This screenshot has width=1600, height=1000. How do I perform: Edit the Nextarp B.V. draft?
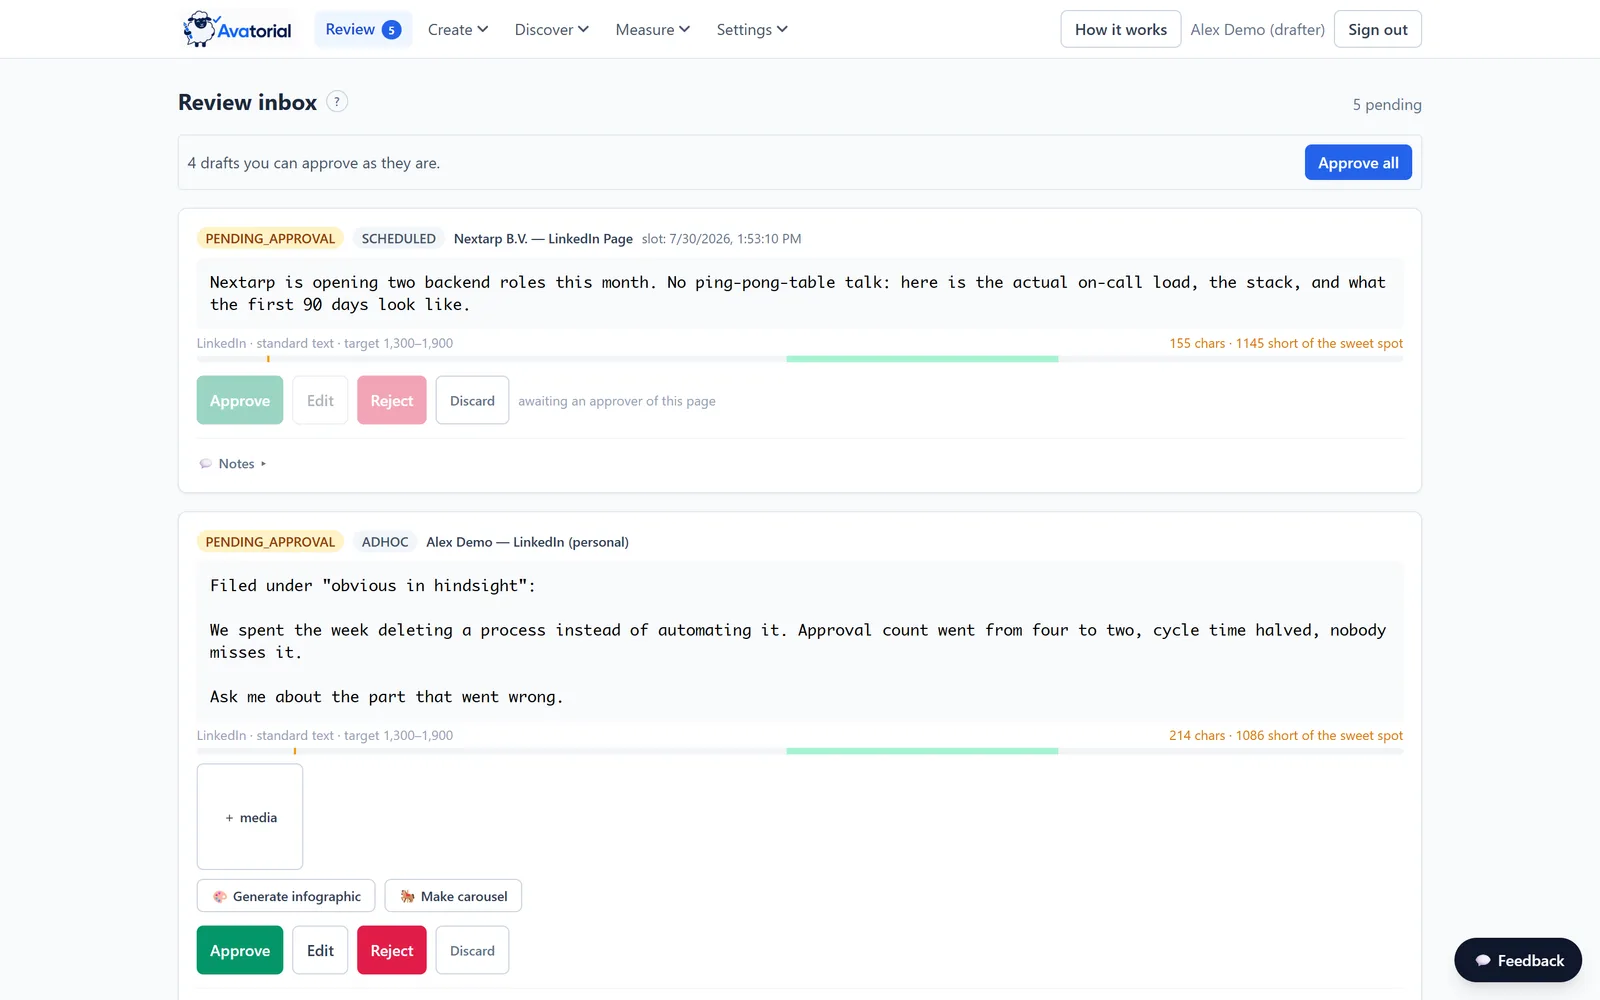pyautogui.click(x=320, y=400)
